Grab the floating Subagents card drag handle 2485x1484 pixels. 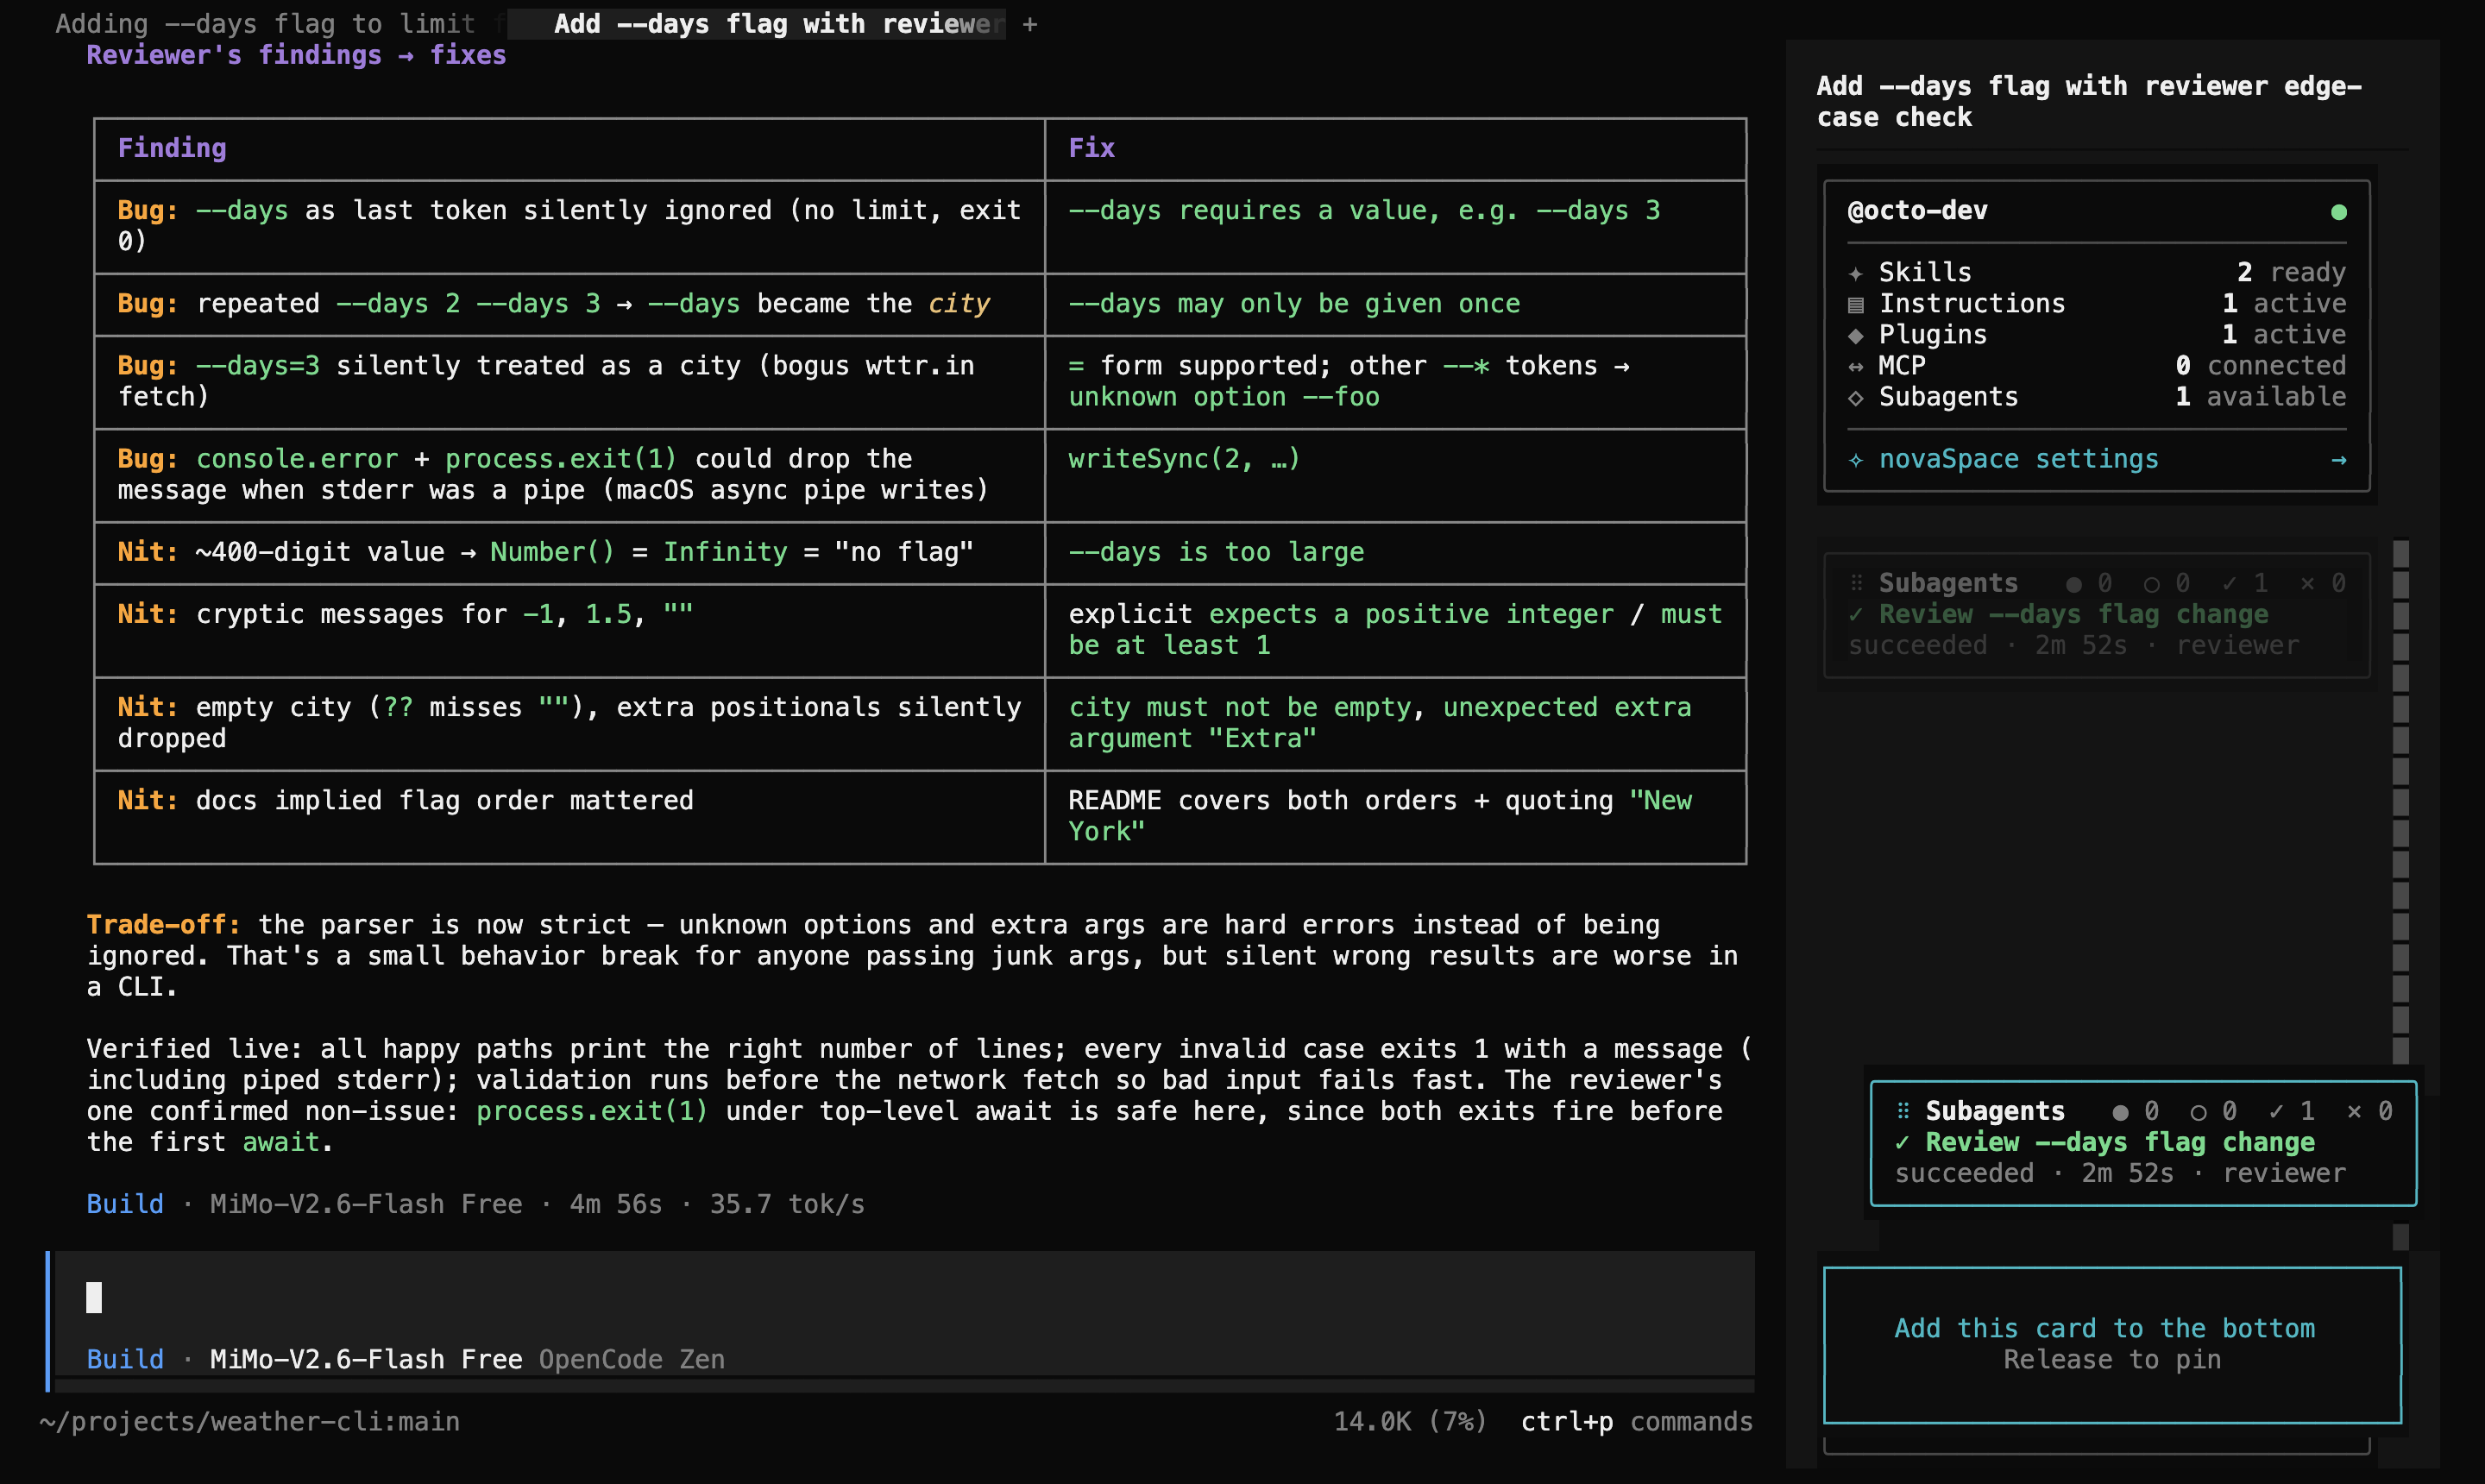[1903, 1111]
